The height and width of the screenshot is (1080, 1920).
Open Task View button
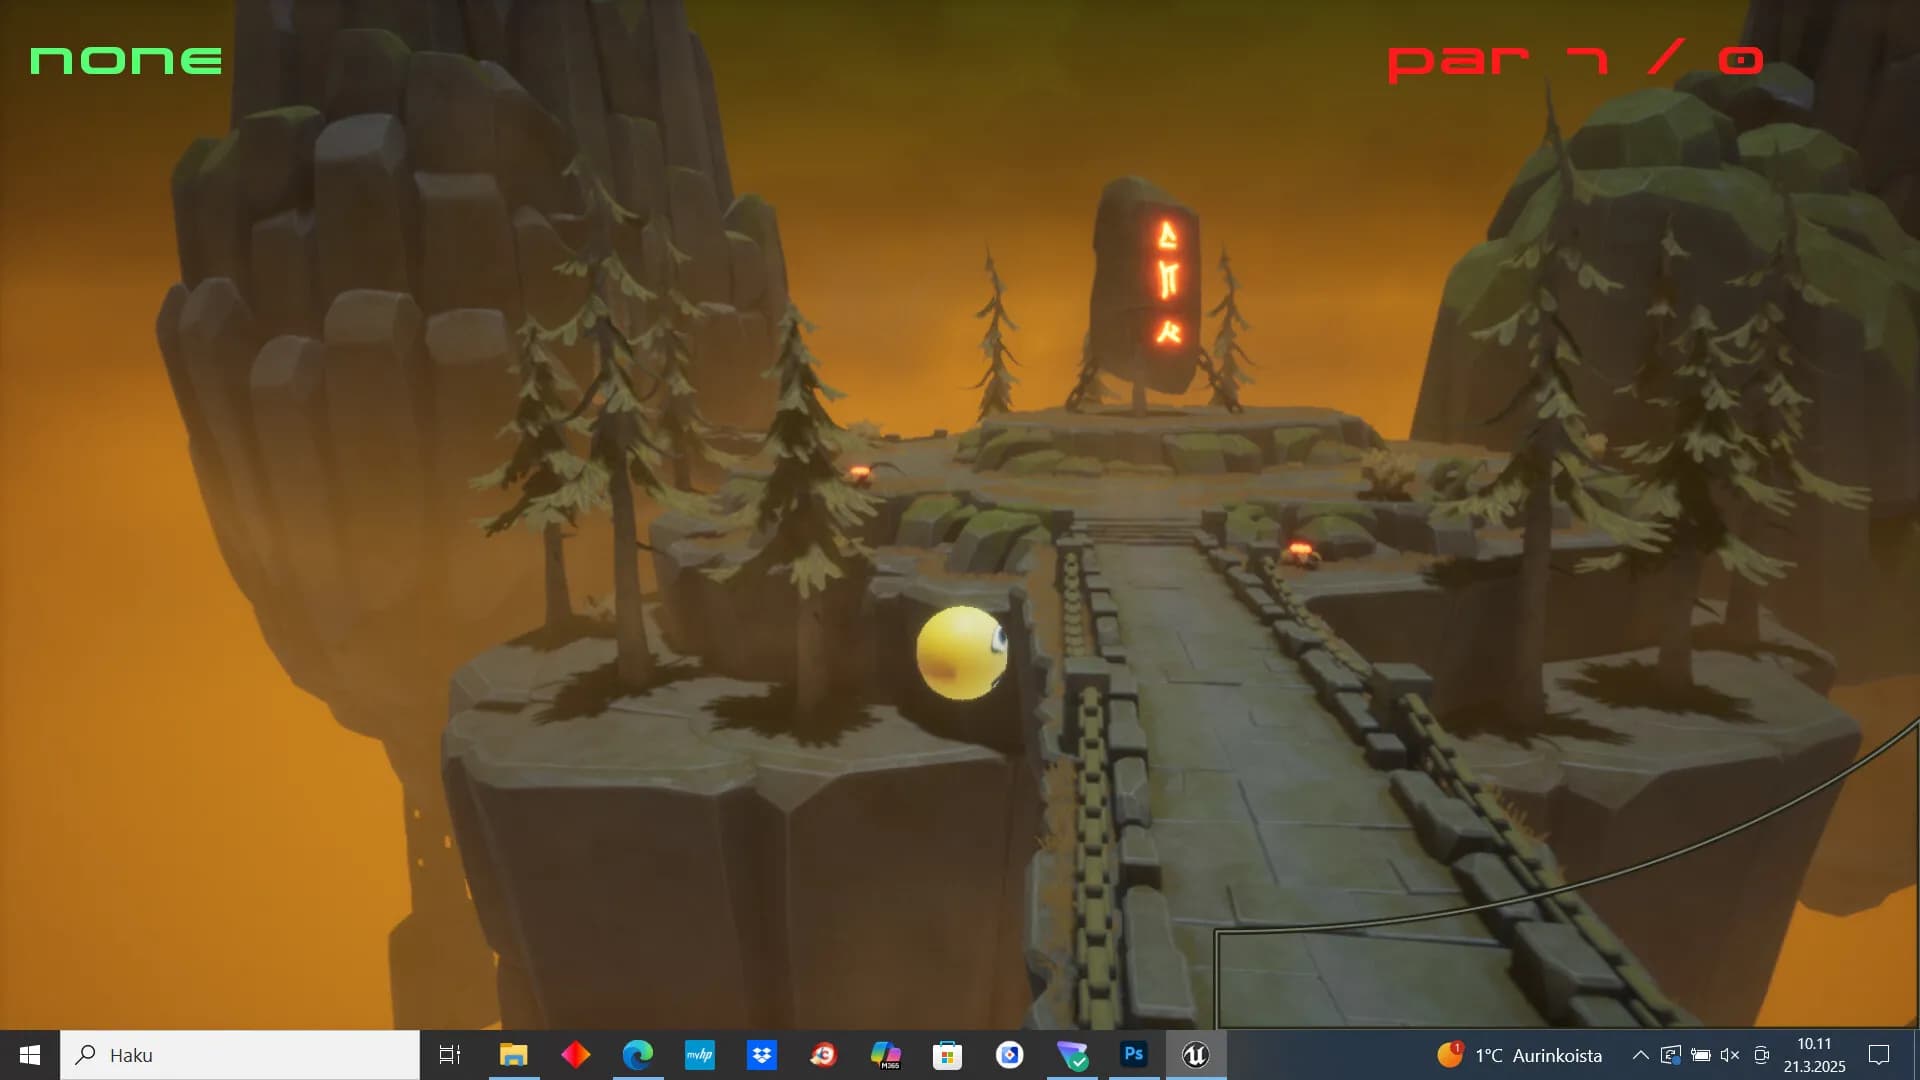coord(450,1055)
